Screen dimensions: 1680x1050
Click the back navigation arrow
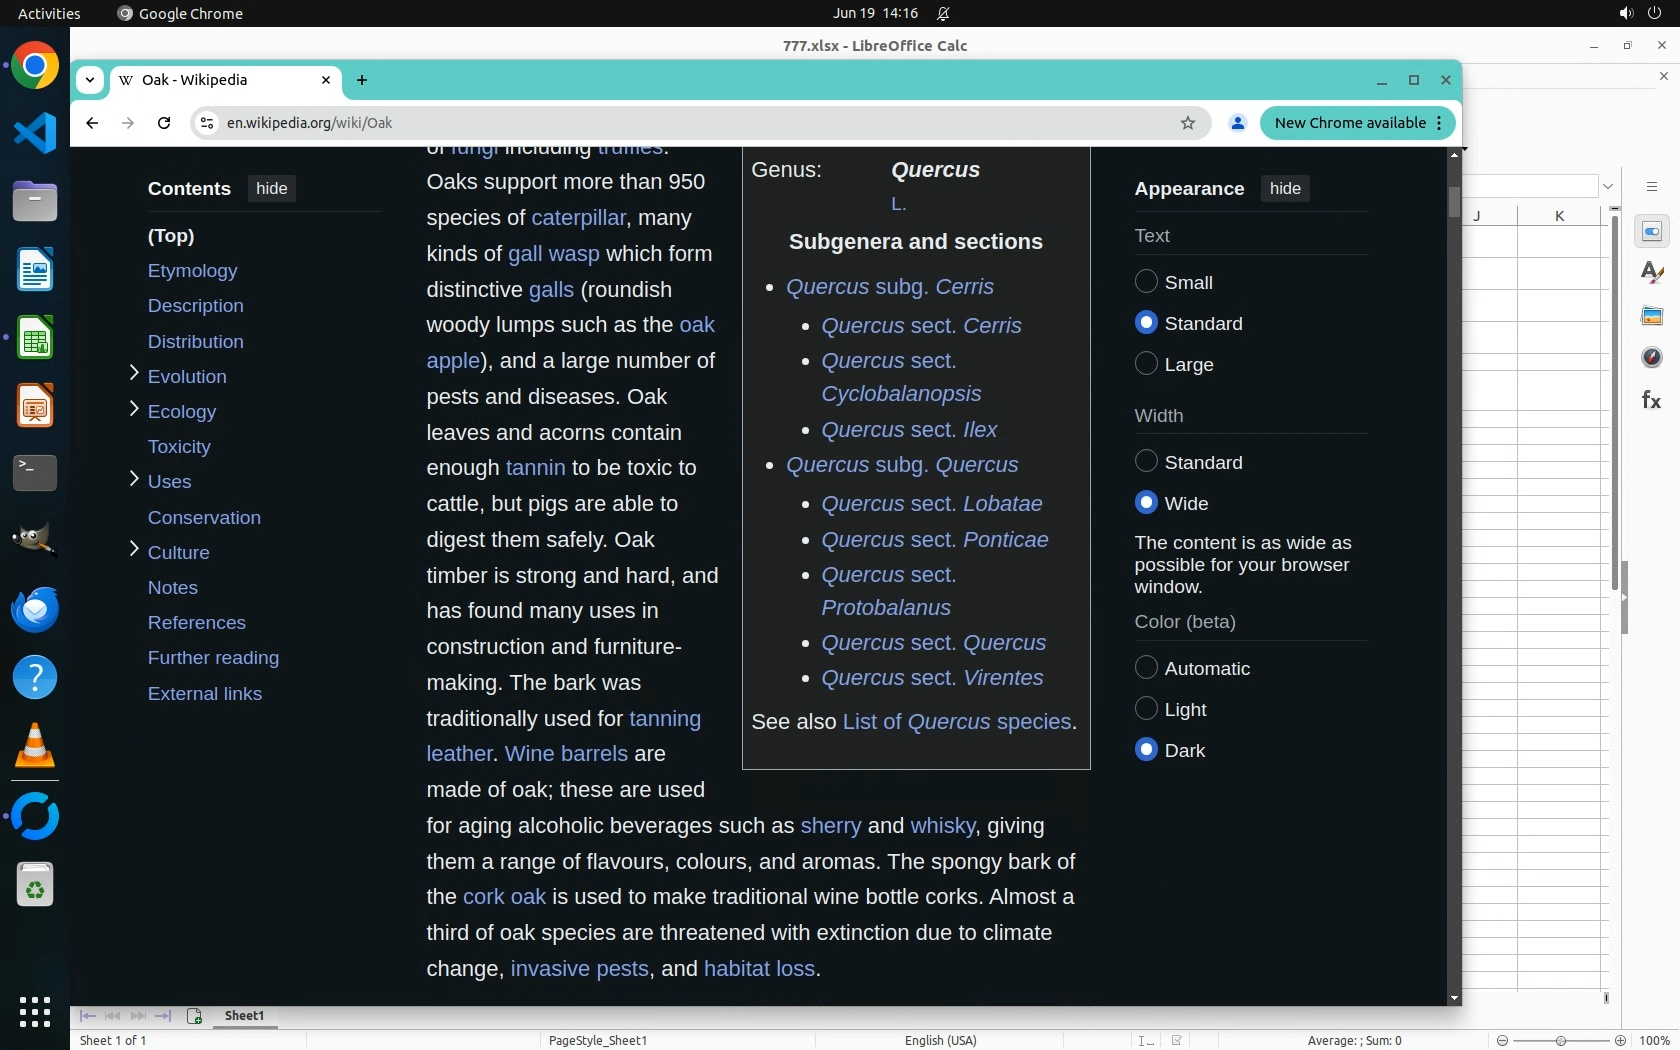click(x=92, y=123)
